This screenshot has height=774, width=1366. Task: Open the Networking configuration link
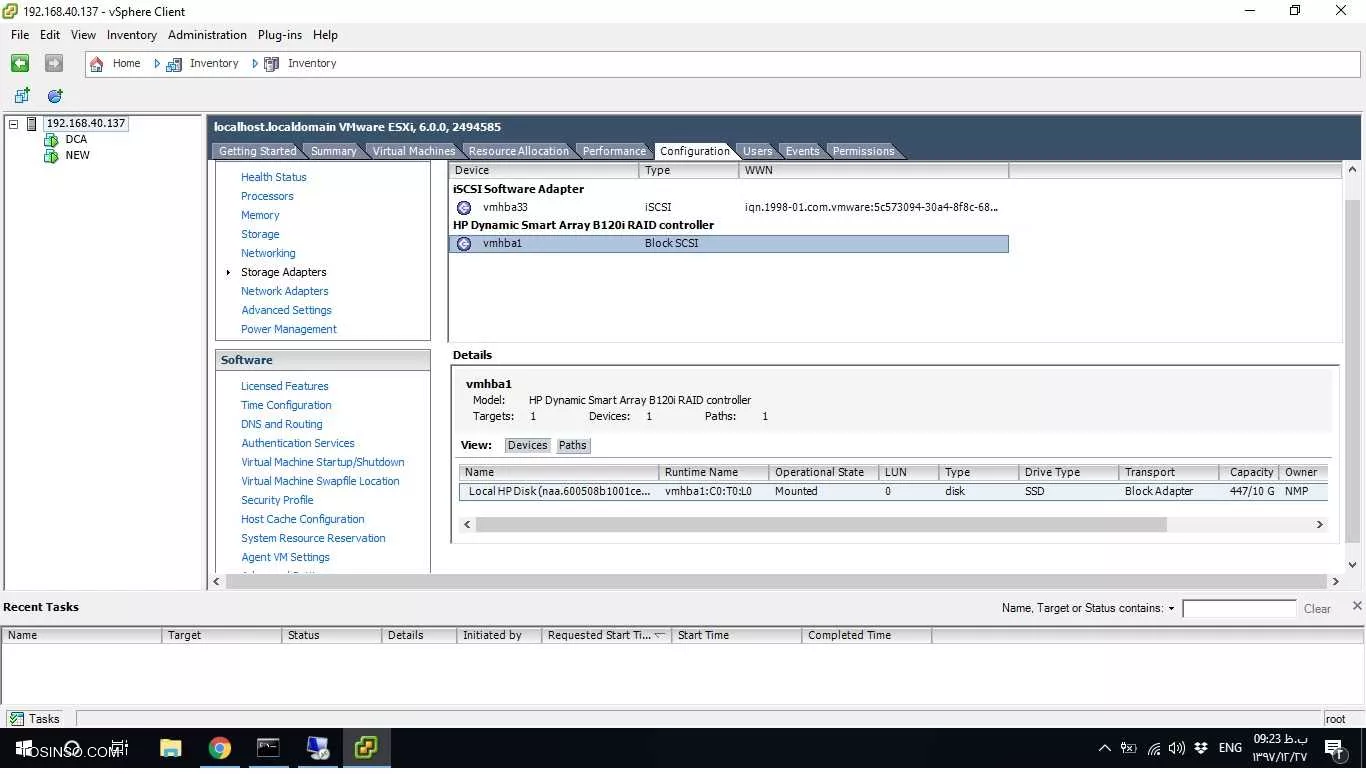point(268,253)
